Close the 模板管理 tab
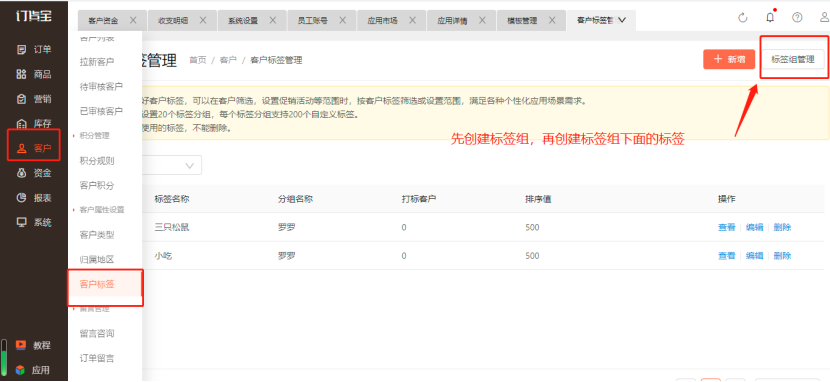830x382 pixels. 552,20
